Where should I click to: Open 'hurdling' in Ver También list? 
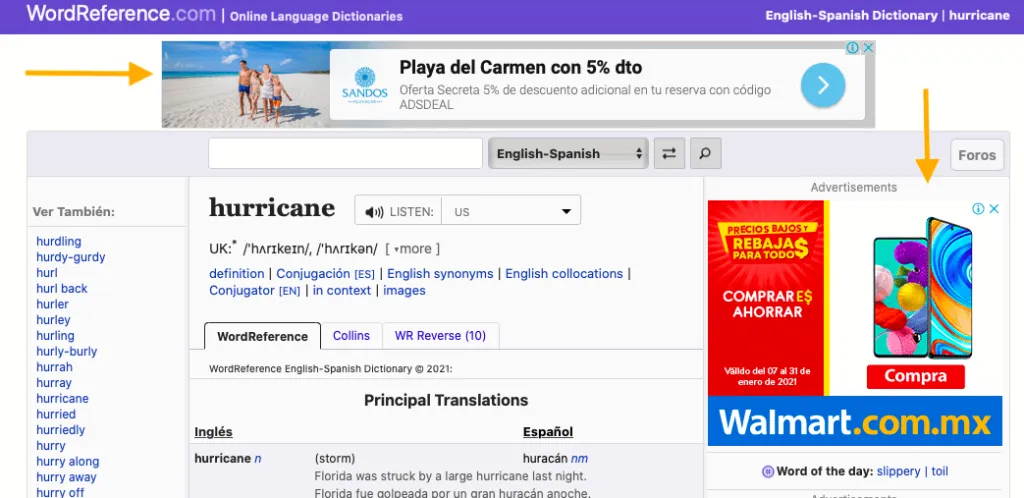[x=59, y=241]
